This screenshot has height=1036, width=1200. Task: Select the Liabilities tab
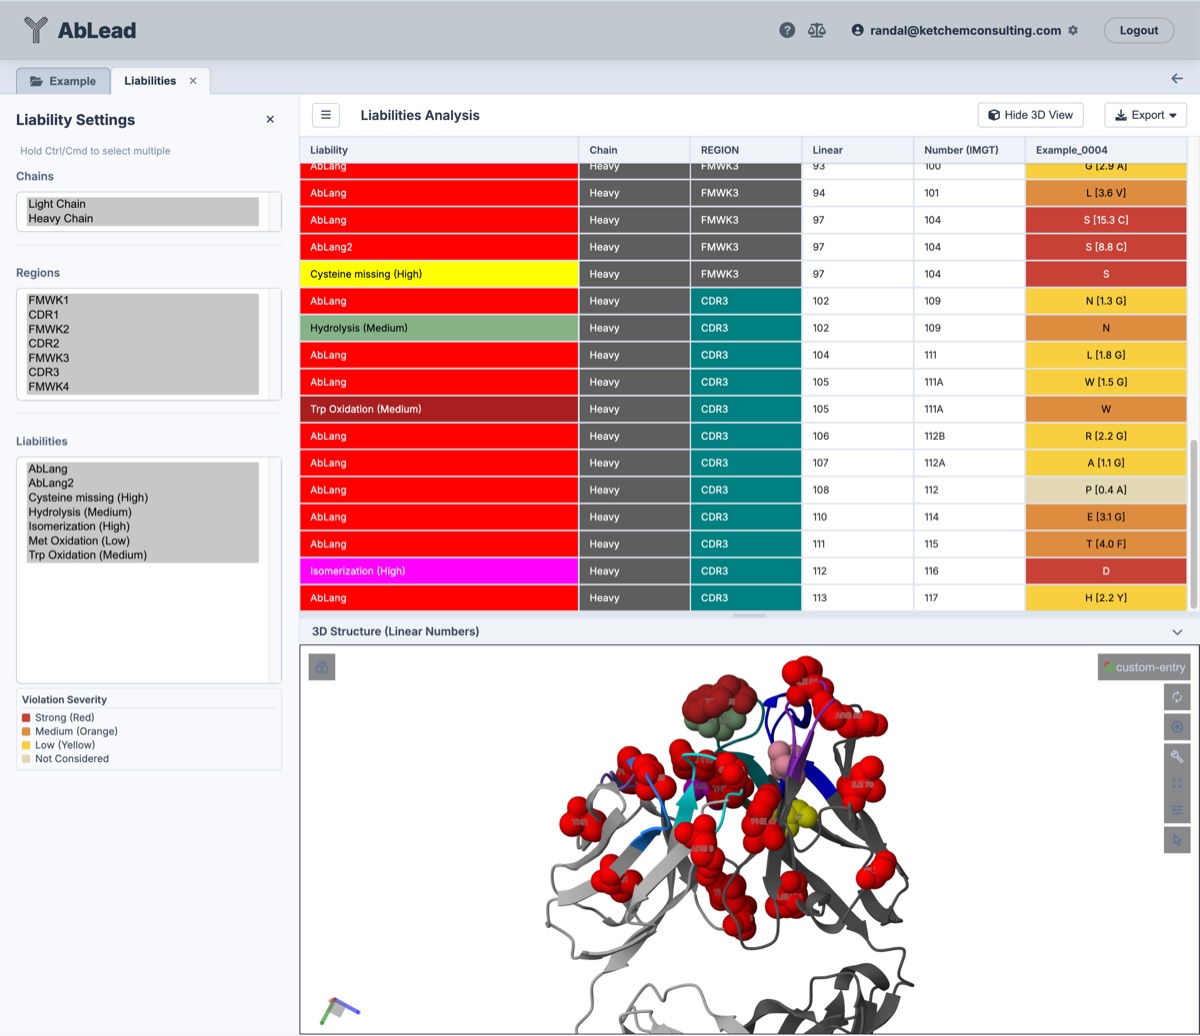click(150, 81)
